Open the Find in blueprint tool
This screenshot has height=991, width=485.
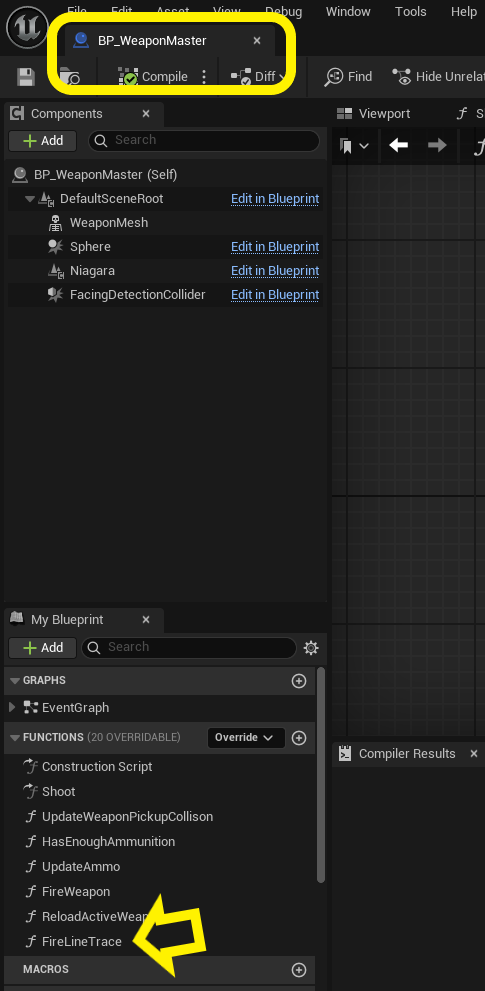tap(348, 77)
